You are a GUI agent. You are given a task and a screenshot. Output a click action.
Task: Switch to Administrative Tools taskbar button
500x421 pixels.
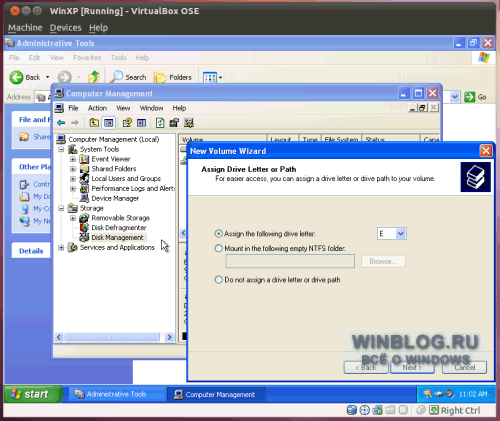pos(117,394)
